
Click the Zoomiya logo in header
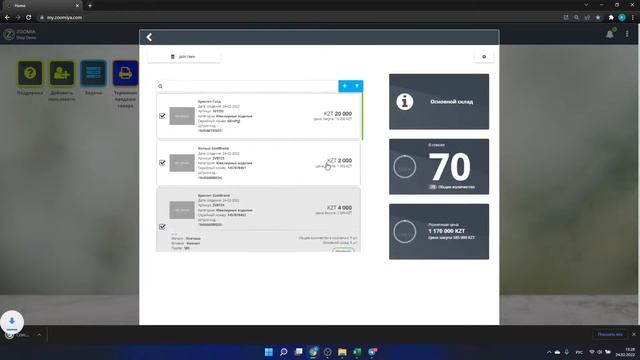click(9, 34)
